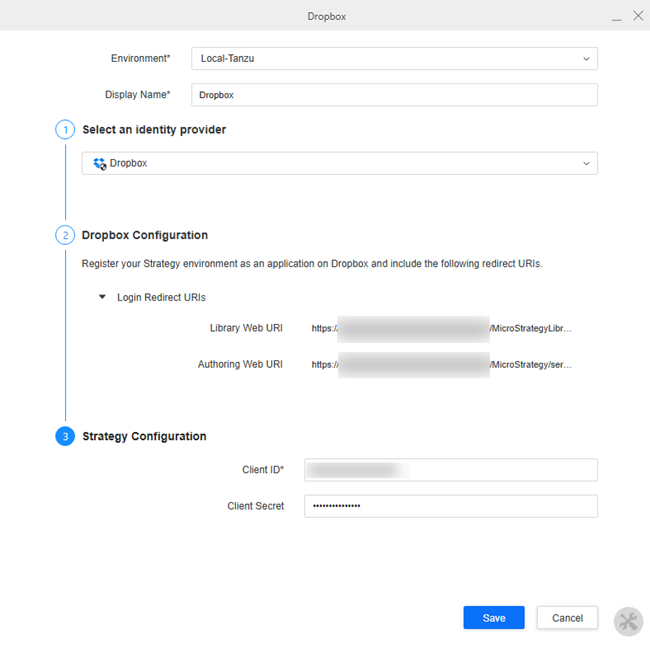Click the Strategy Configuration heading
Screen dimensions: 650x648
(x=144, y=436)
